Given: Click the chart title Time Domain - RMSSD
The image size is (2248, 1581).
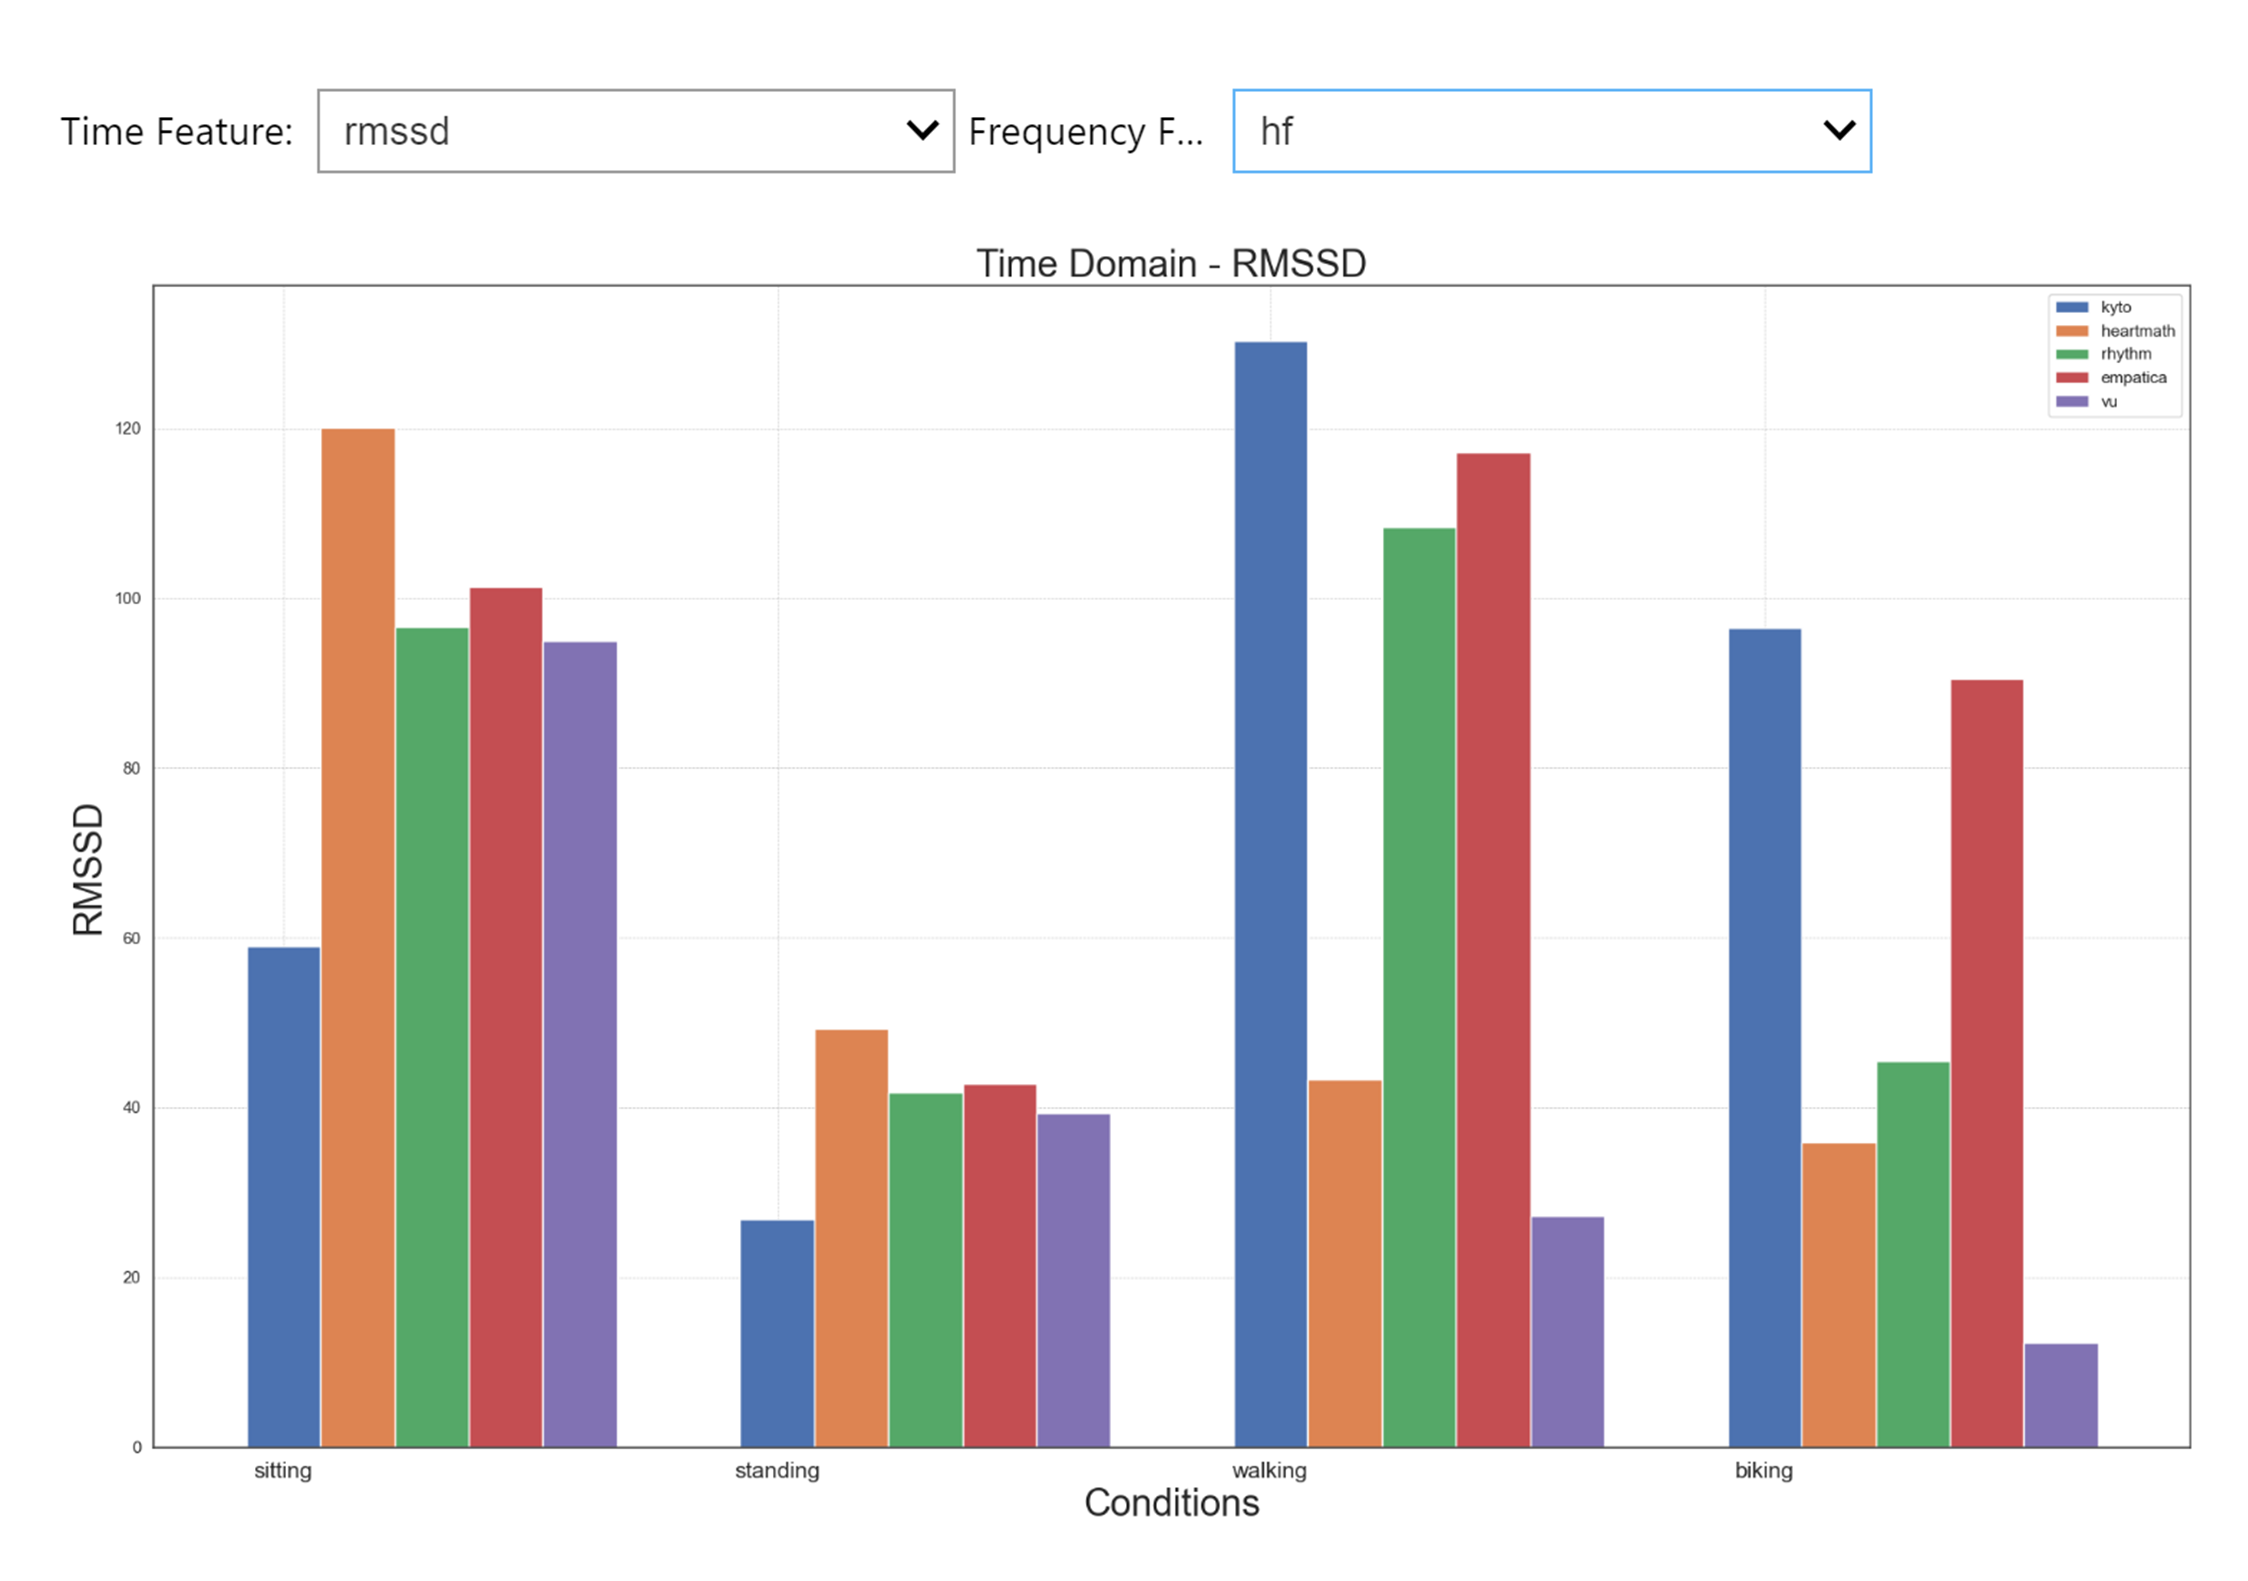Looking at the screenshot, I should pos(1171,264).
